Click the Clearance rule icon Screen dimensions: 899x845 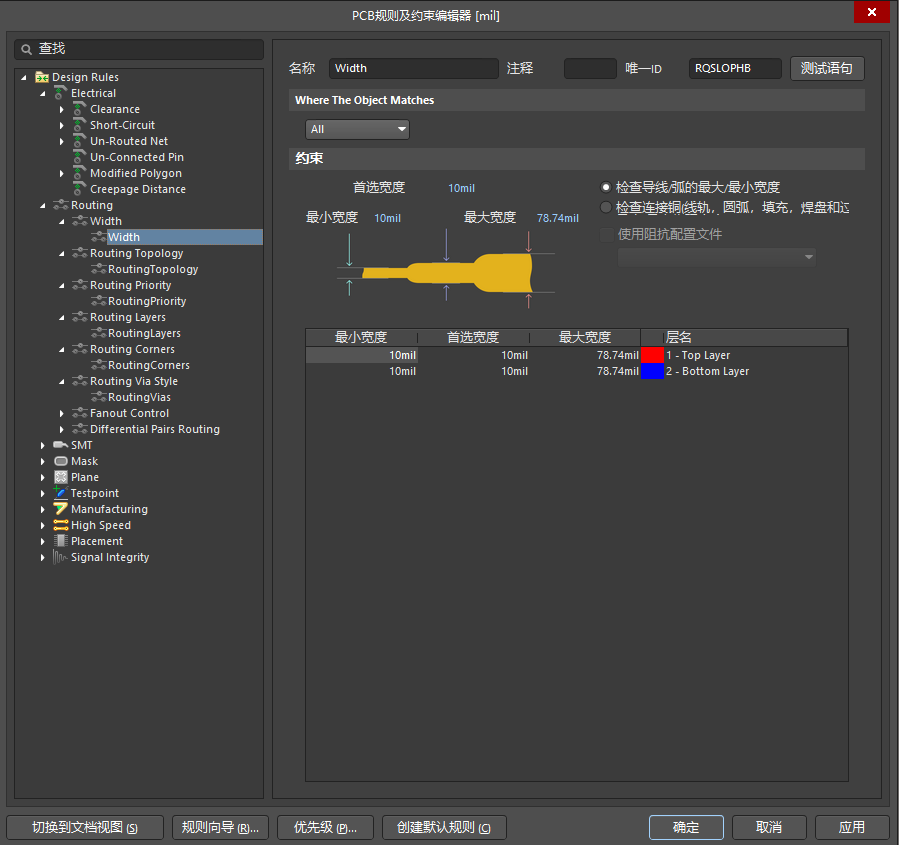pos(80,108)
